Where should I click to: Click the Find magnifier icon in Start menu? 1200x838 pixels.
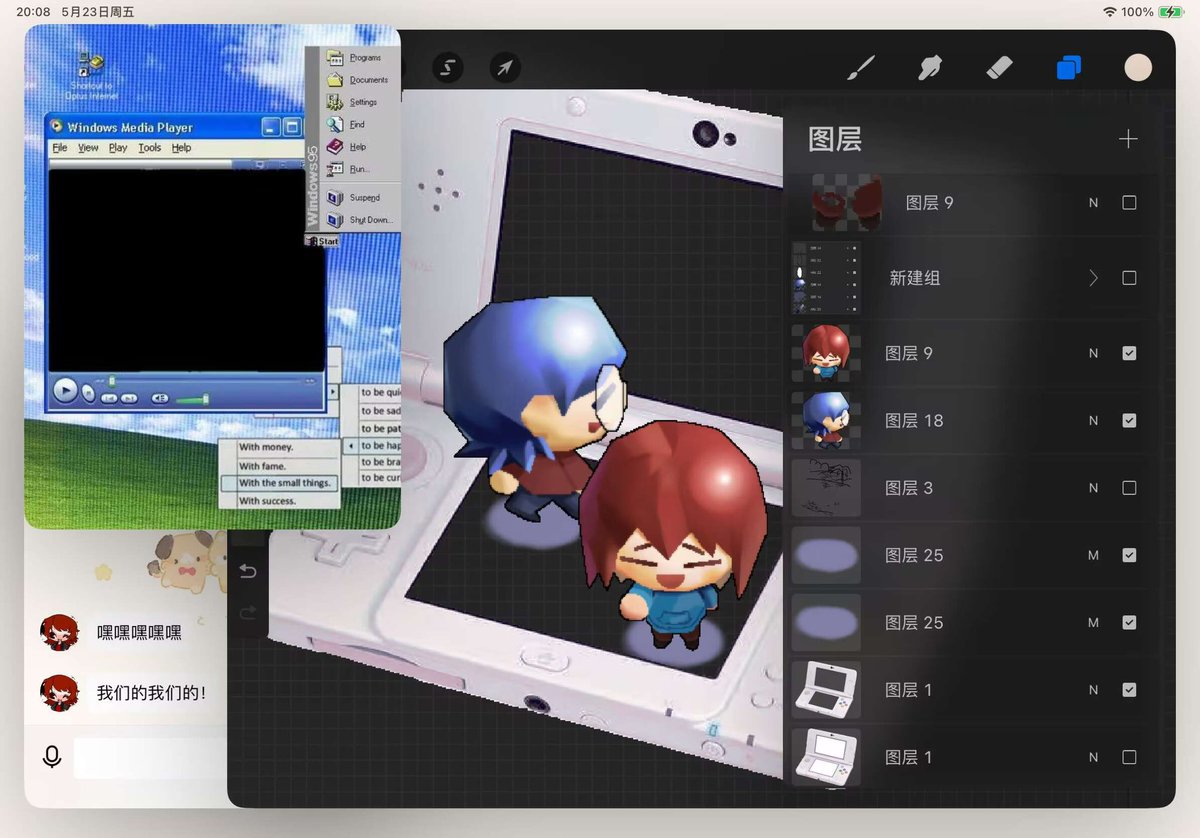336,125
